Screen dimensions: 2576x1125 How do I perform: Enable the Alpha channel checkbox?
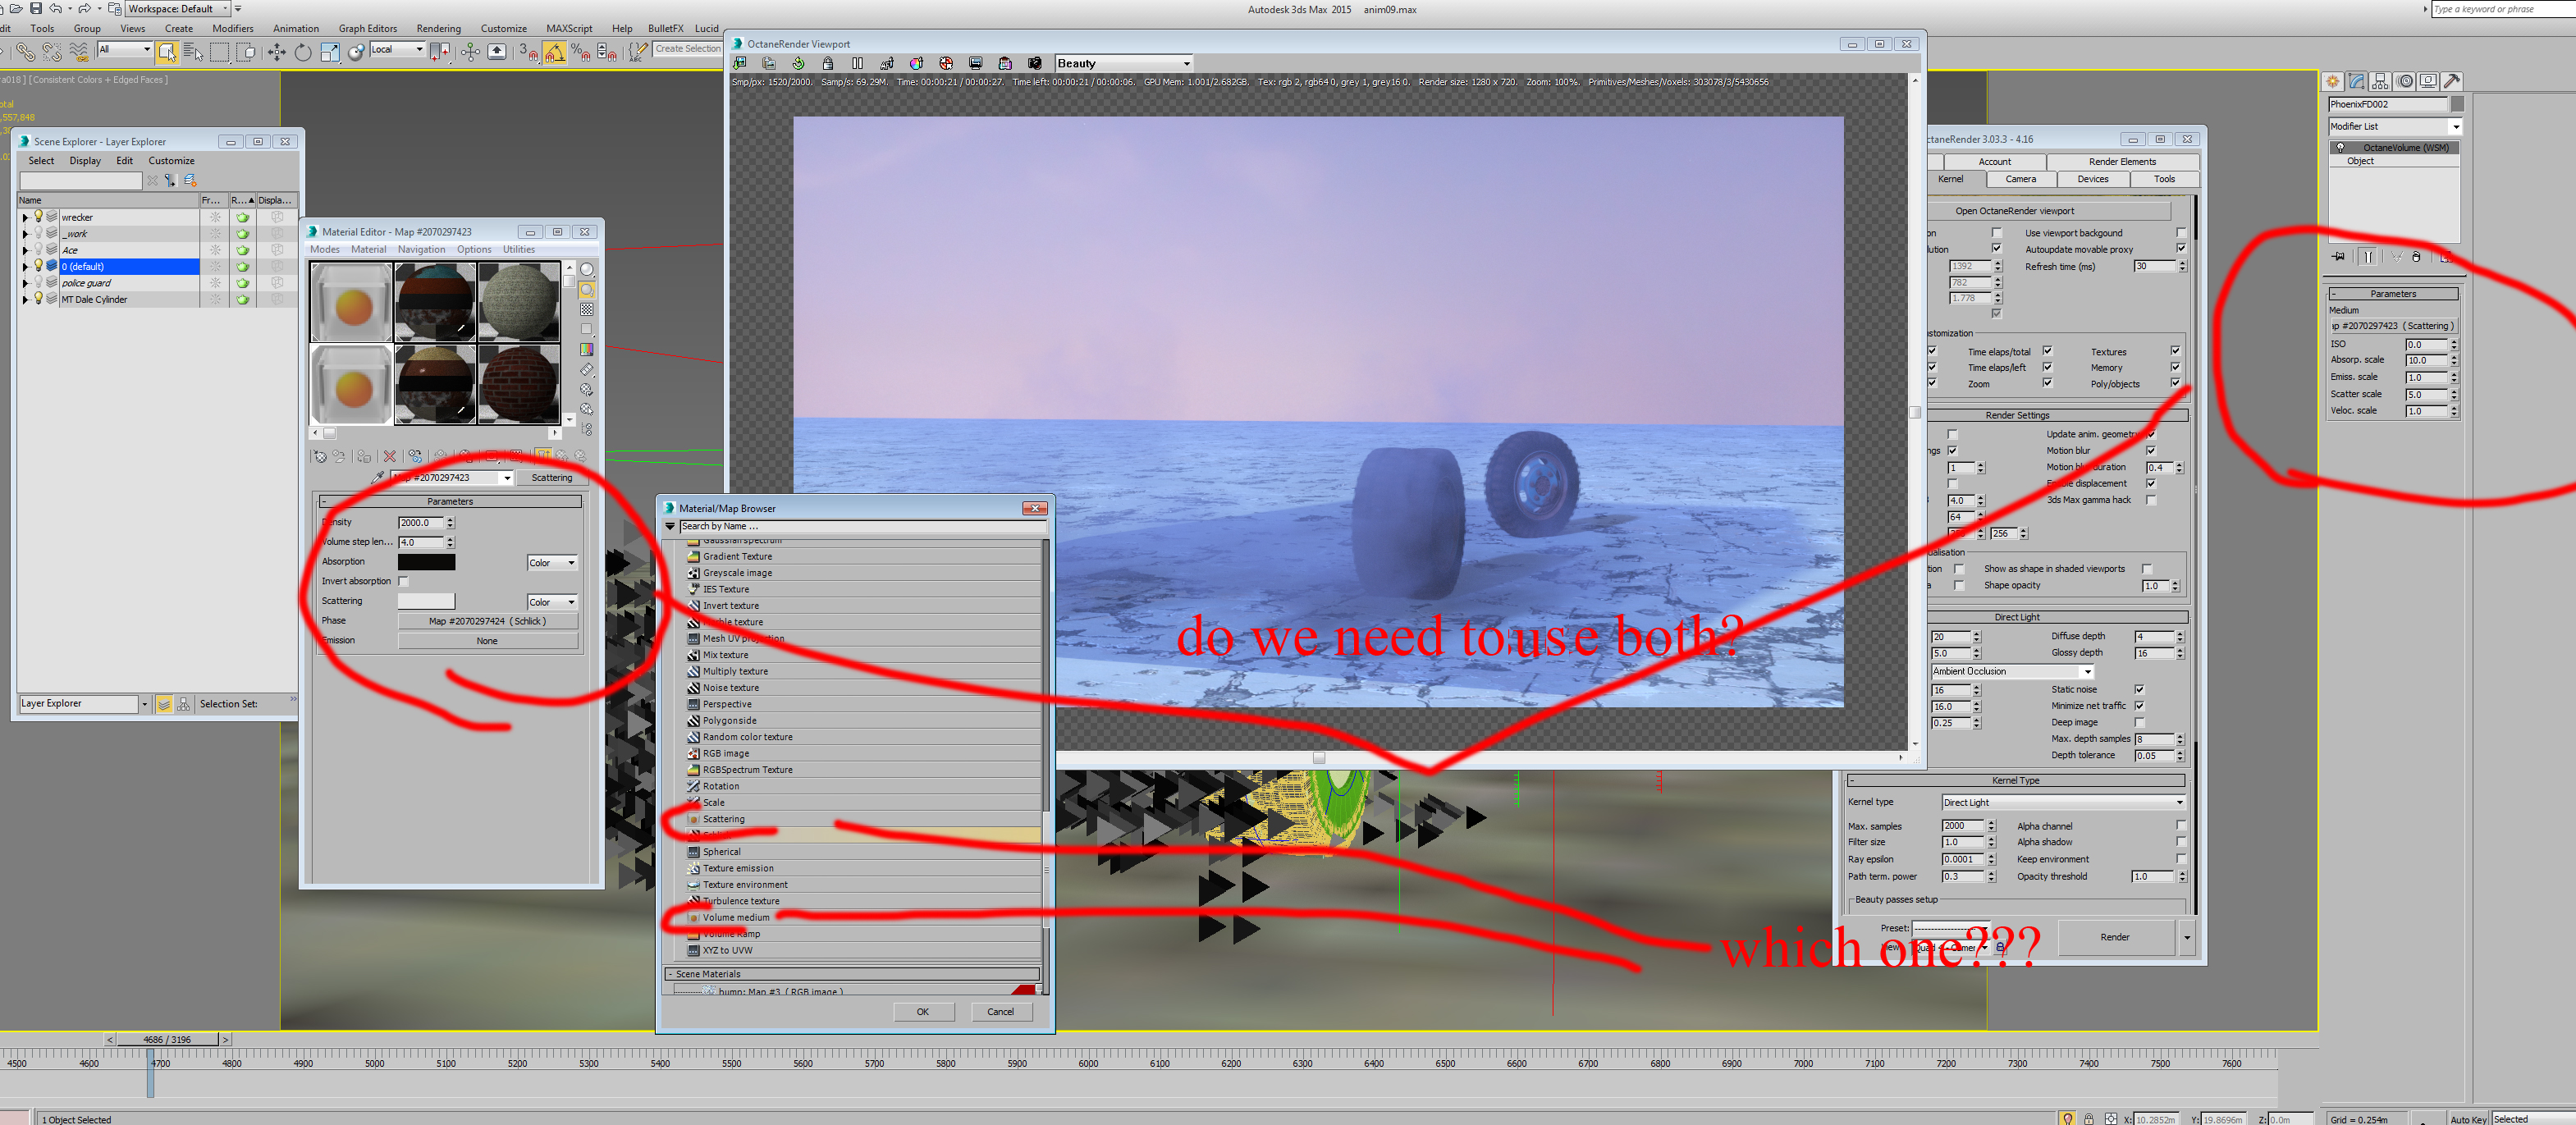pyautogui.click(x=2181, y=826)
